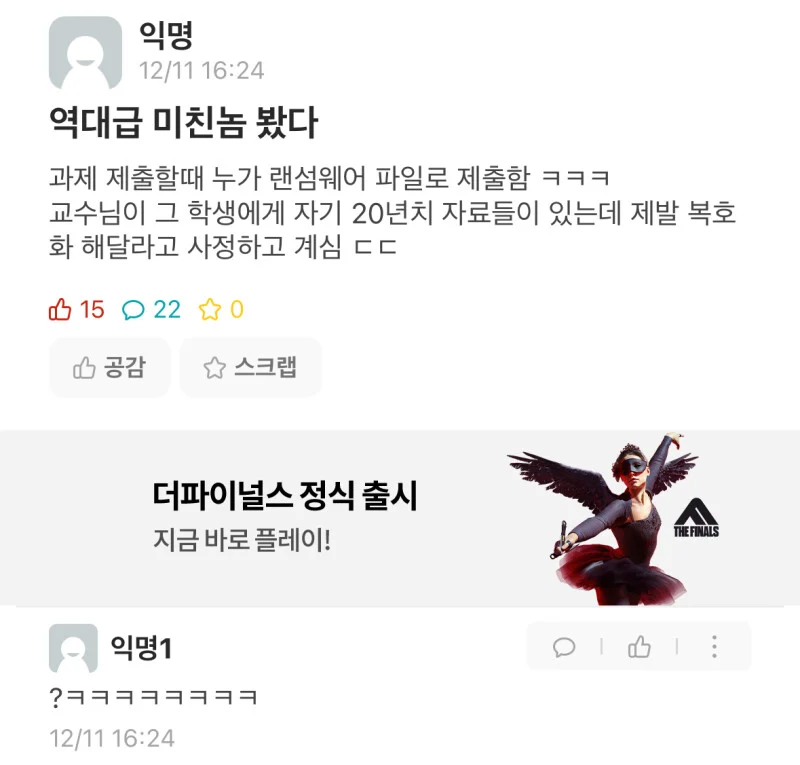Click the yellow star scrap count icon
800x765 pixels.
tap(210, 309)
